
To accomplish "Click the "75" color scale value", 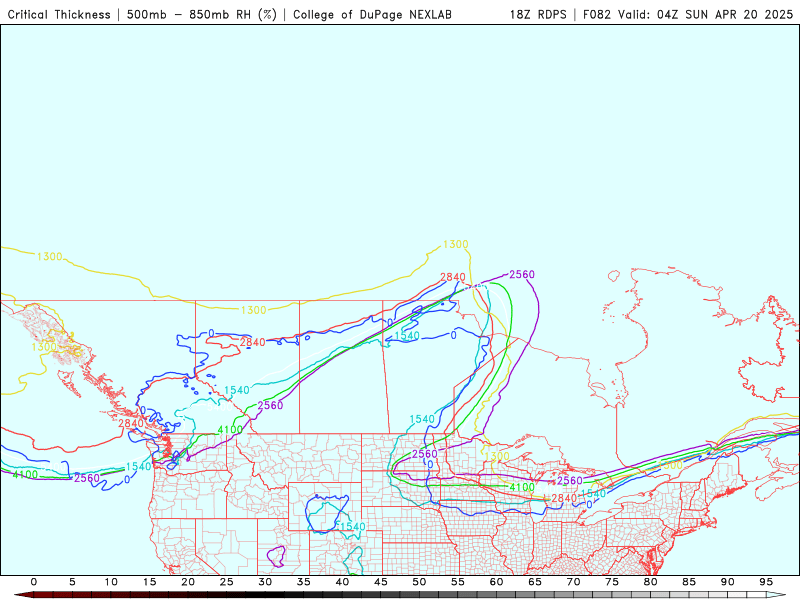I will tap(612, 582).
